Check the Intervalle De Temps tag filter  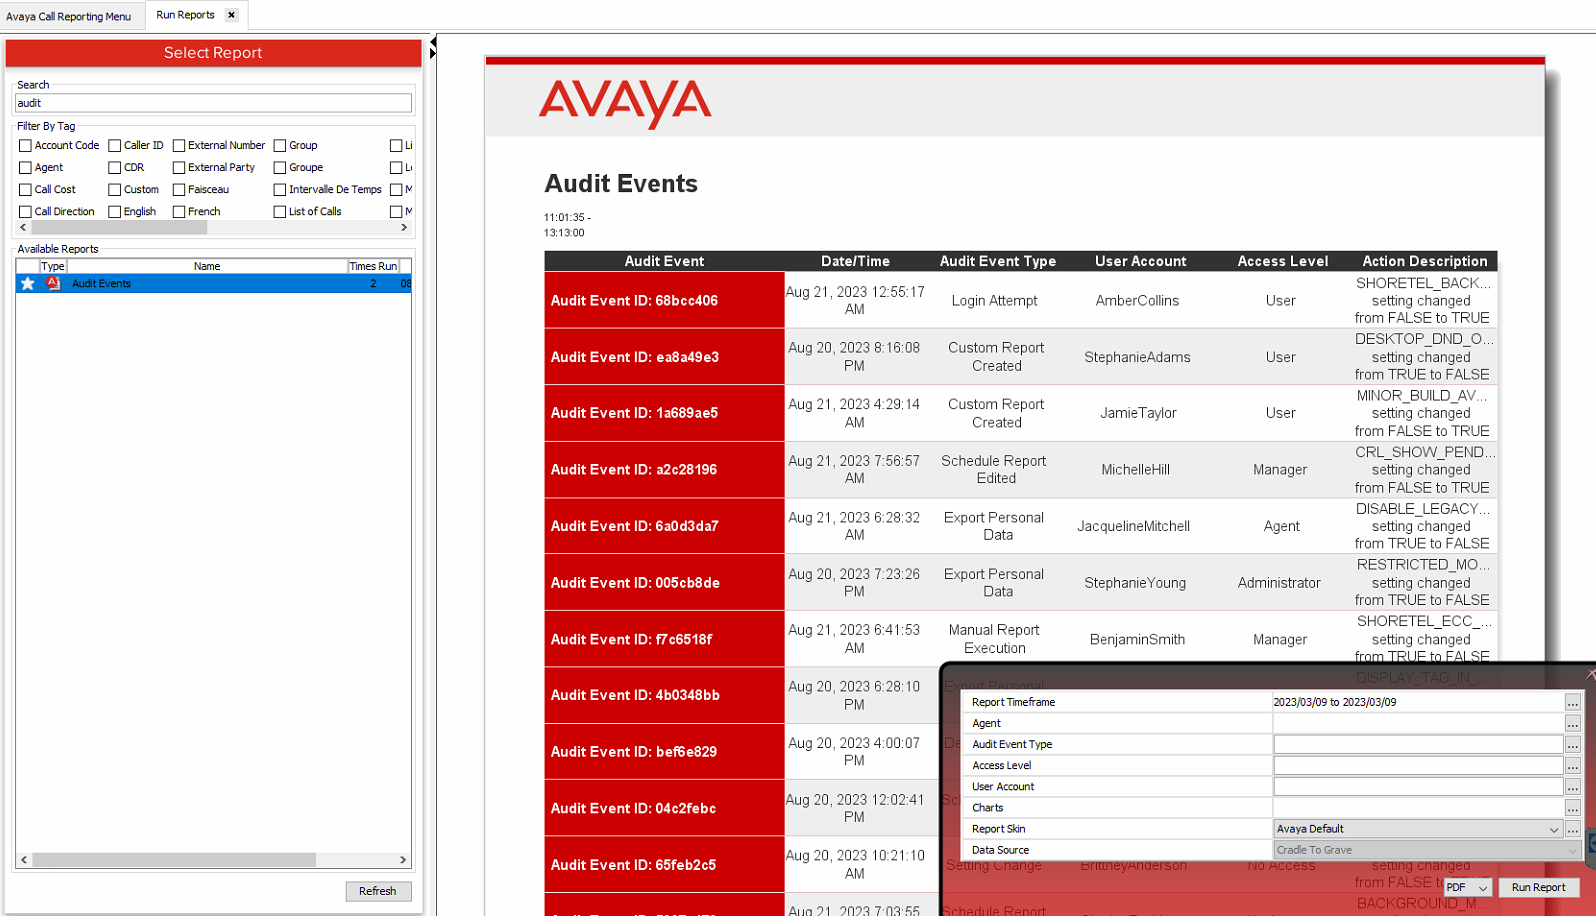click(280, 190)
